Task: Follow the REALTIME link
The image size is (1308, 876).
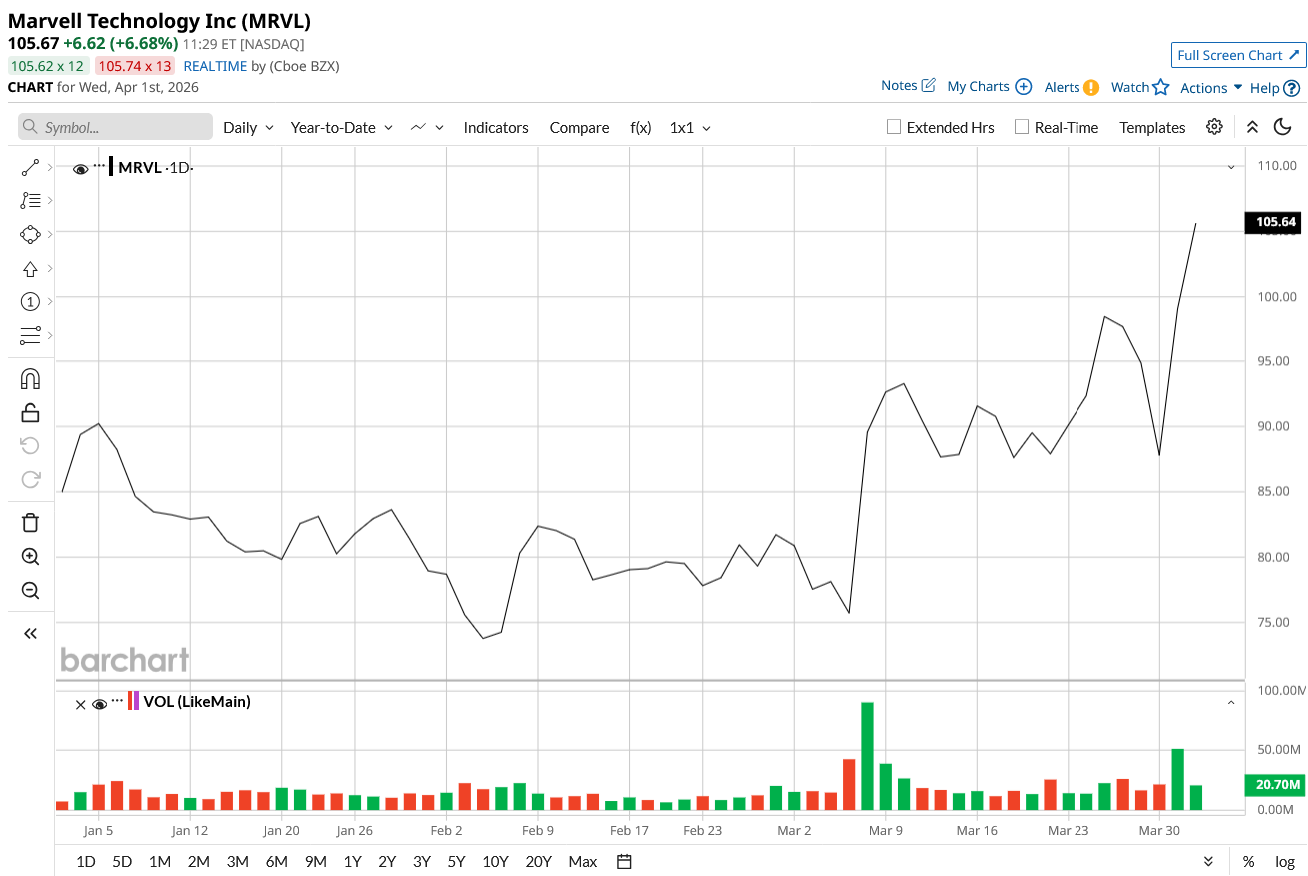Action: click(x=215, y=66)
